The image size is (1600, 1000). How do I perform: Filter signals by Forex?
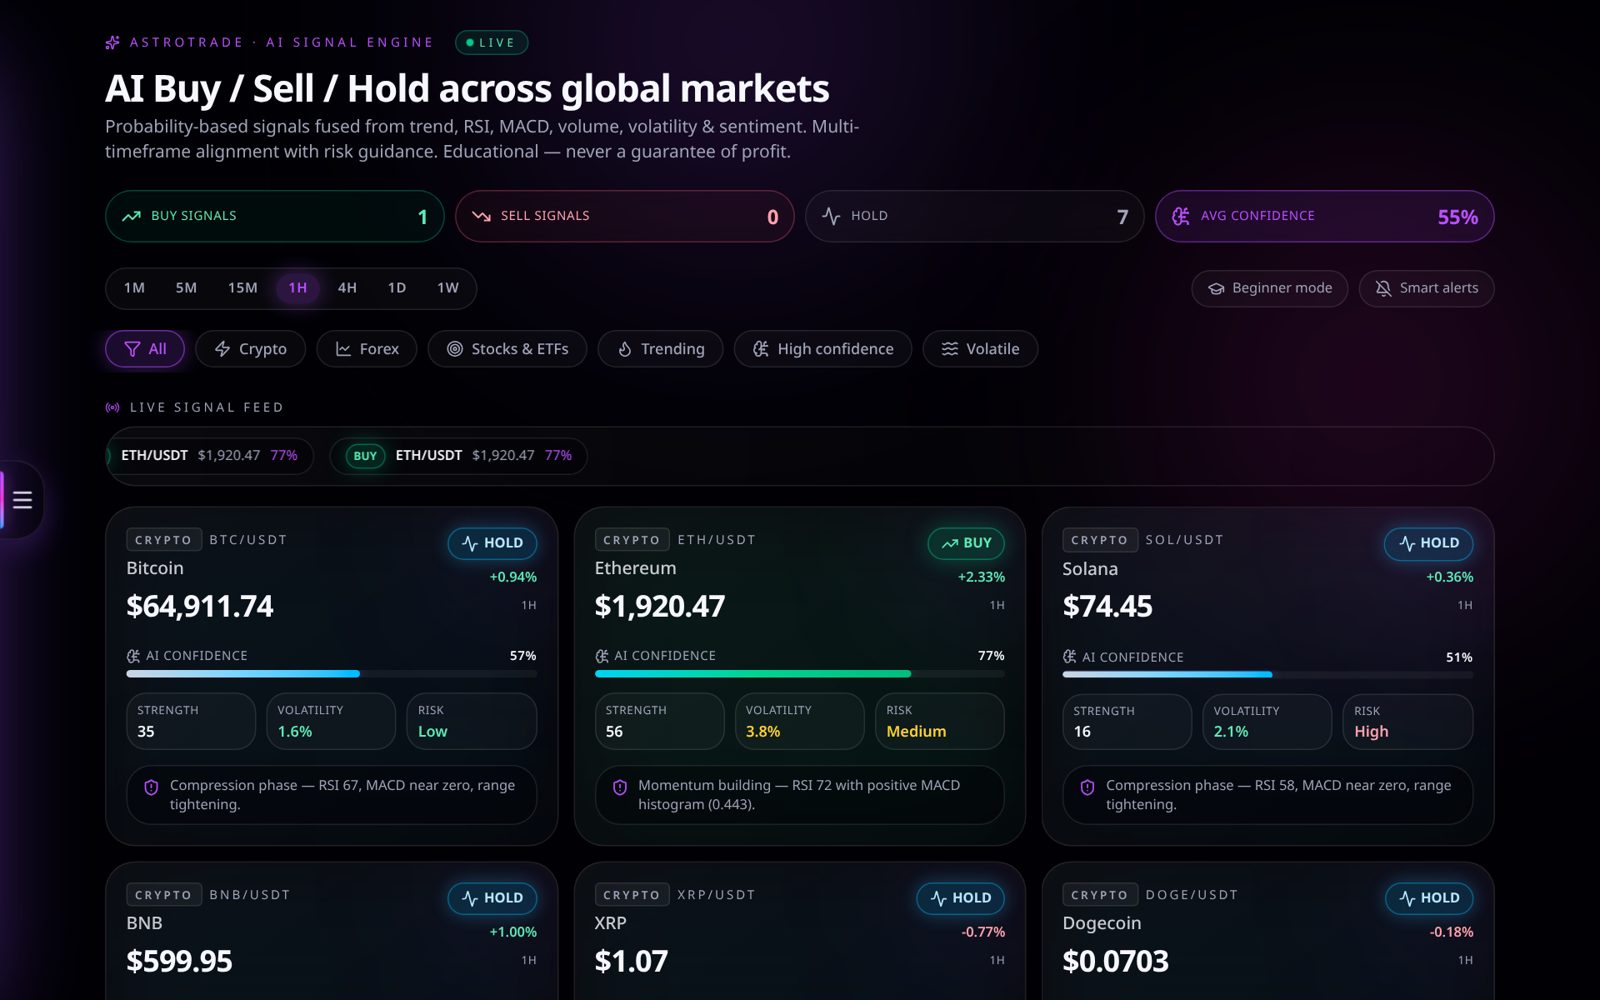pyautogui.click(x=366, y=349)
